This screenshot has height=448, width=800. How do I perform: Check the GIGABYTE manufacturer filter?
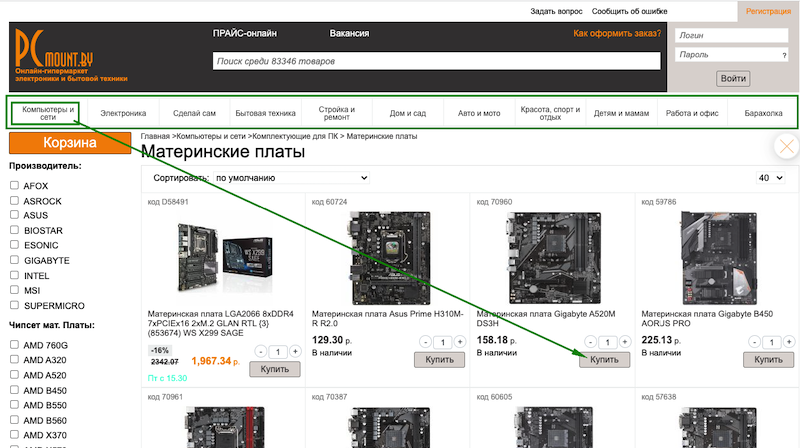click(14, 260)
